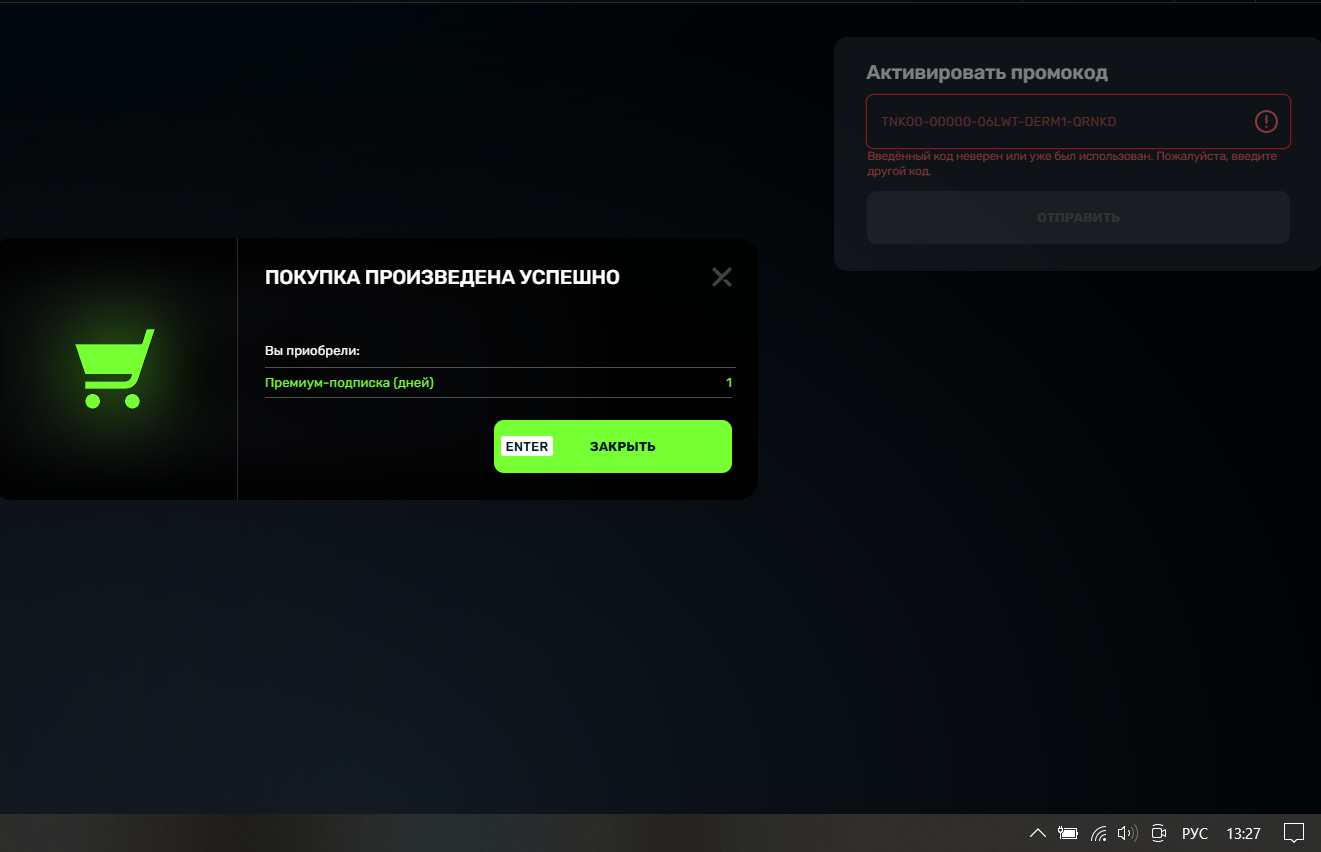Click the green ЗАКРЫТЬ button
1321x852 pixels.
pos(613,446)
